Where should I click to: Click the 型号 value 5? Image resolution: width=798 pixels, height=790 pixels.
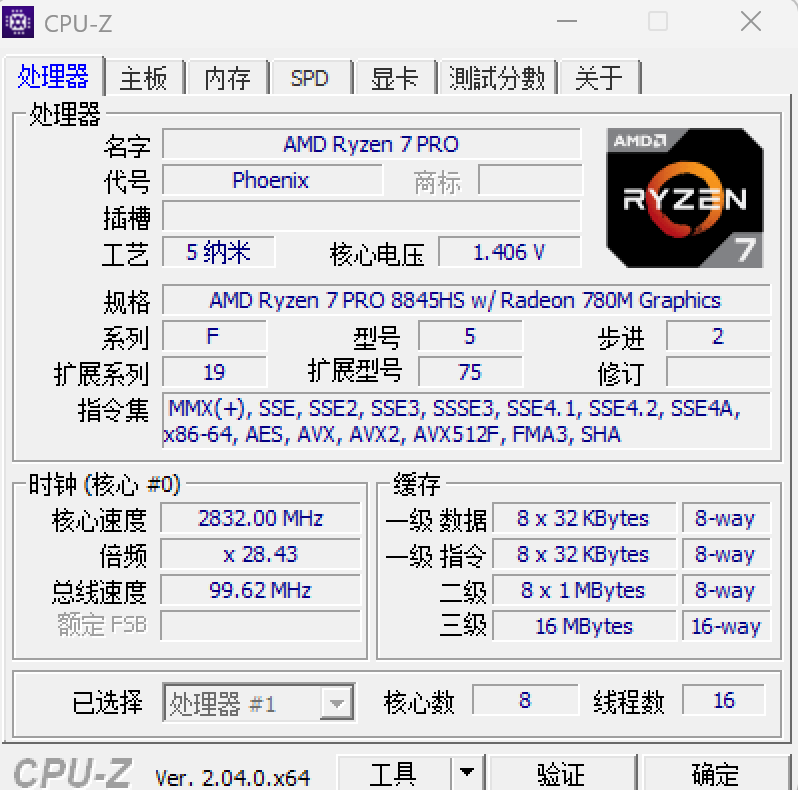pos(470,336)
